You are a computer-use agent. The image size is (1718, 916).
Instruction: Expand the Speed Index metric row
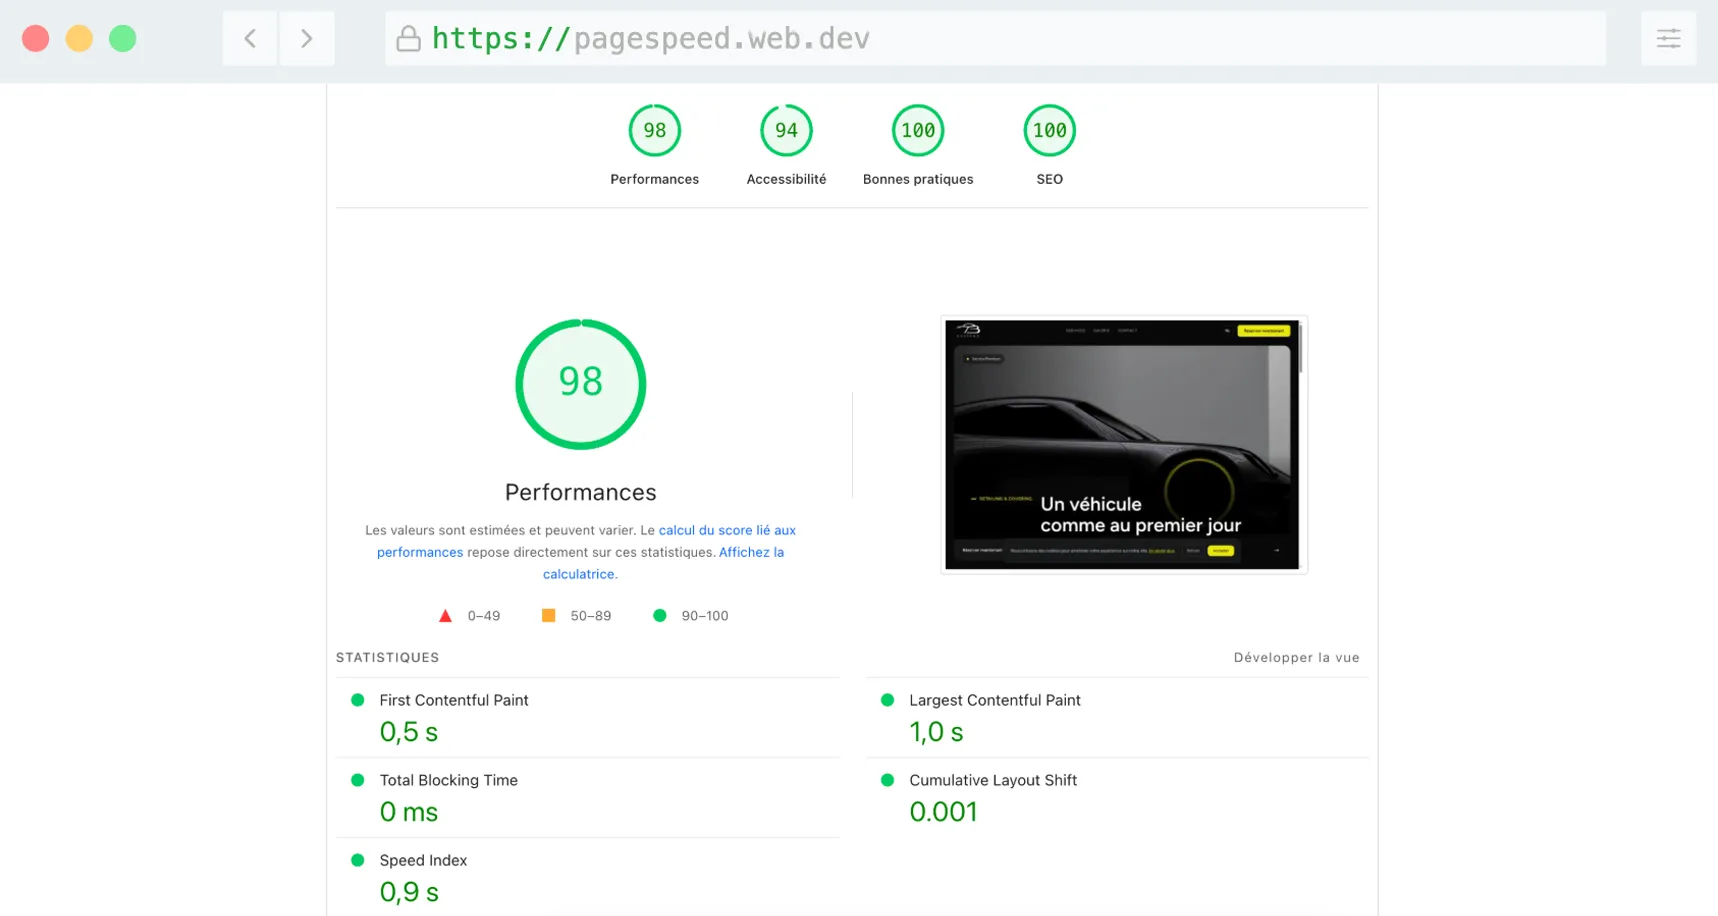point(423,859)
